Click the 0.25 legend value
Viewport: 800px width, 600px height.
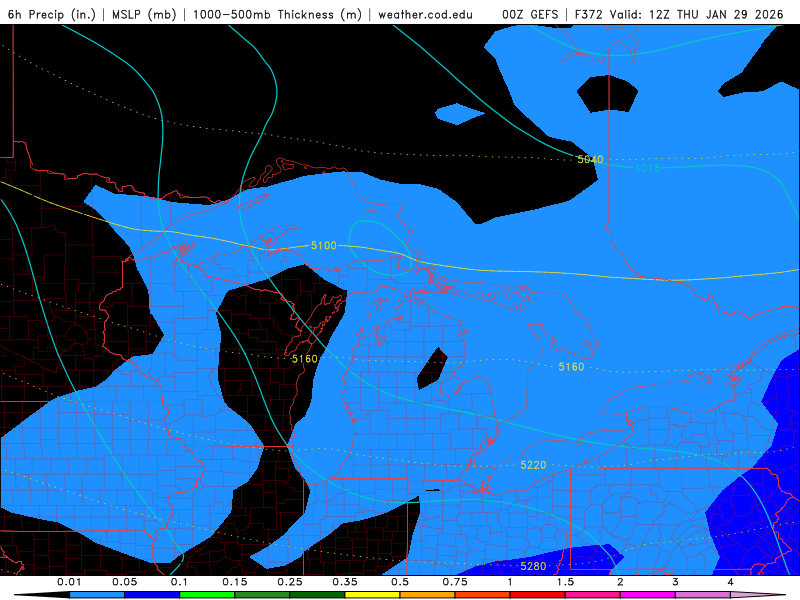(x=290, y=582)
